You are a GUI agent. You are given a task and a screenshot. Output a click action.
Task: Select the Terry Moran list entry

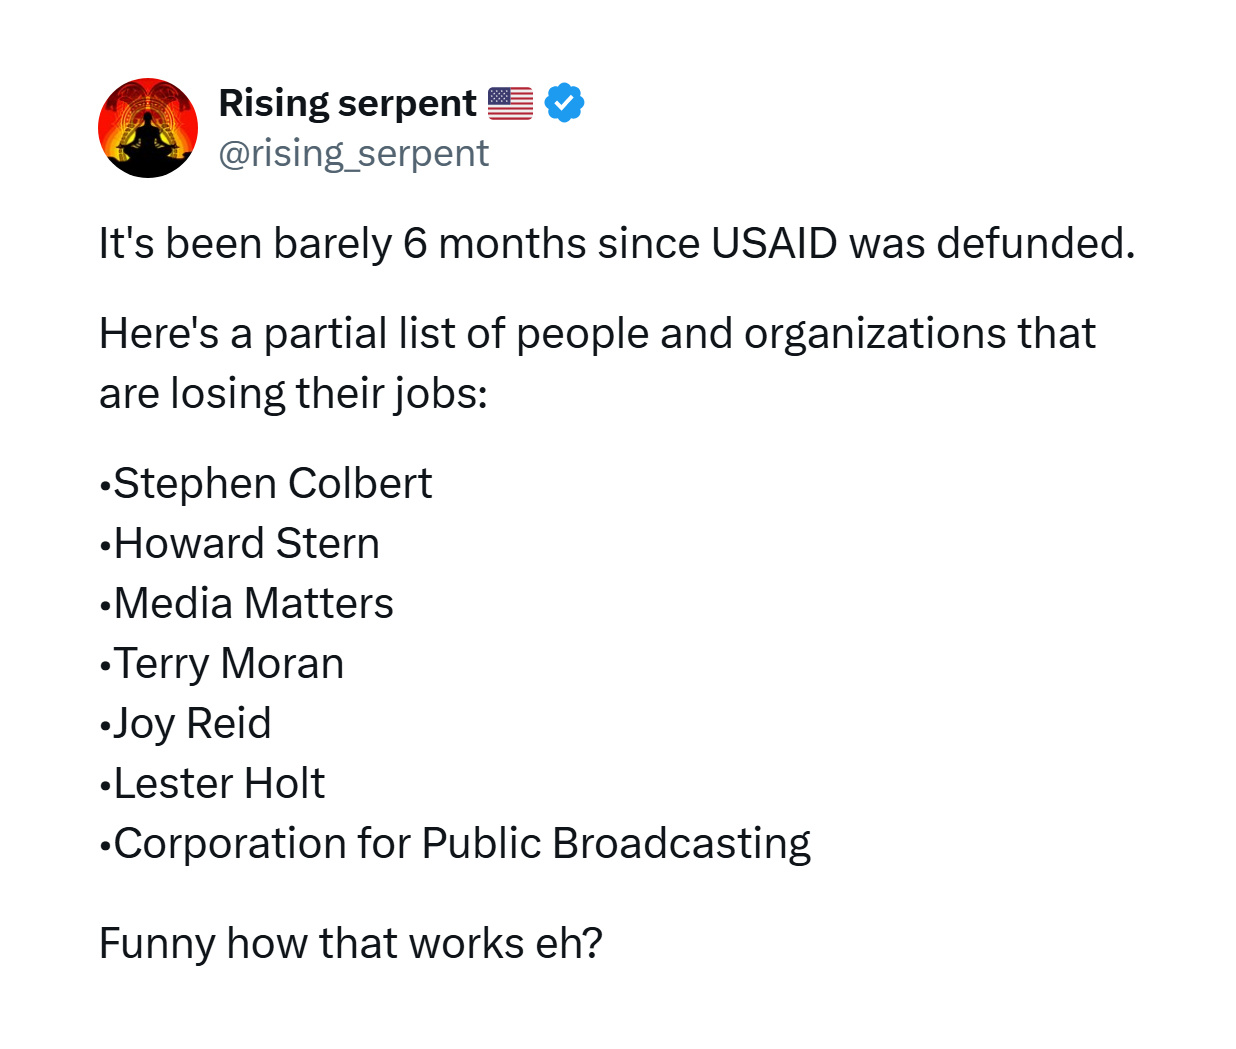click(x=221, y=663)
